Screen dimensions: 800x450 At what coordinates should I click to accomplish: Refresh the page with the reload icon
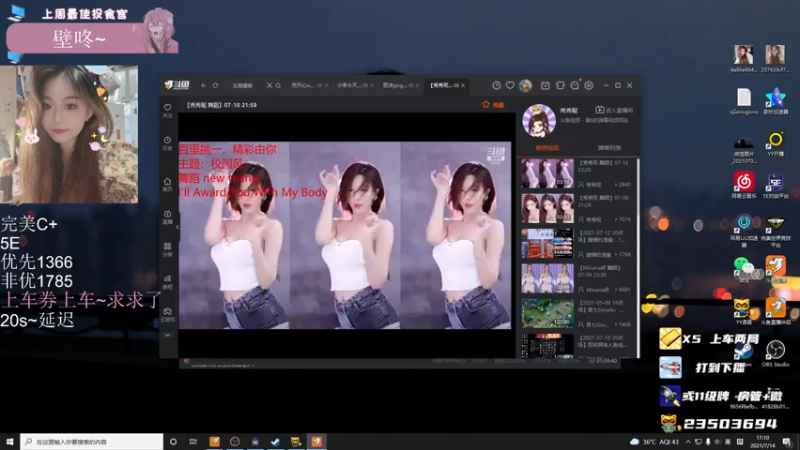coord(215,85)
